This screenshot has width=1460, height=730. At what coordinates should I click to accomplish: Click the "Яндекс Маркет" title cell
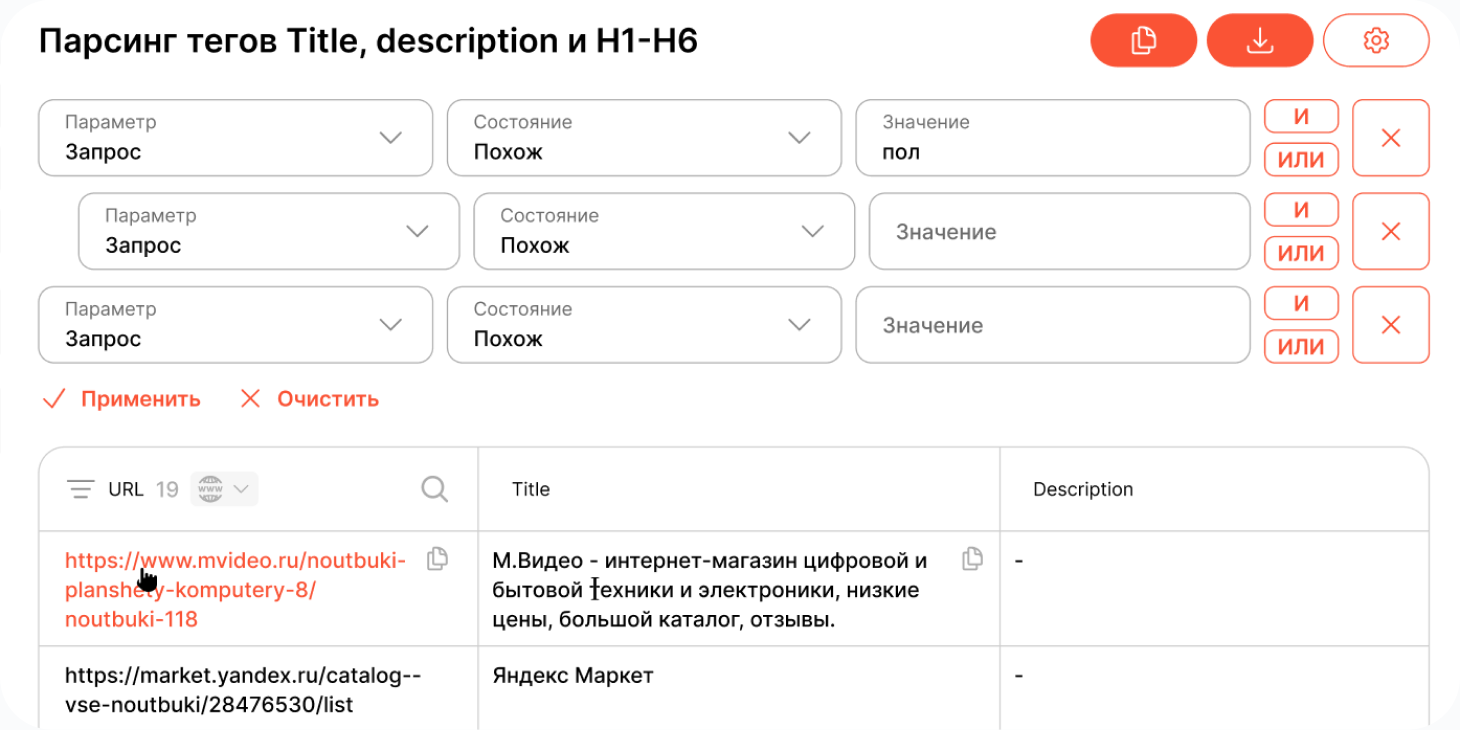pos(573,676)
